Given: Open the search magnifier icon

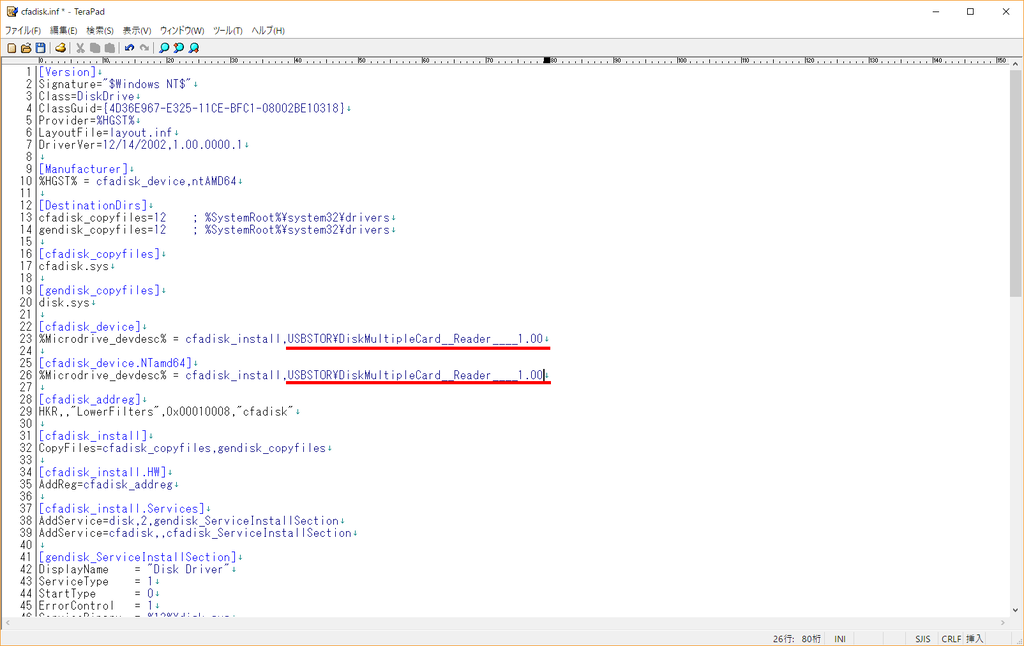Looking at the screenshot, I should (x=164, y=48).
